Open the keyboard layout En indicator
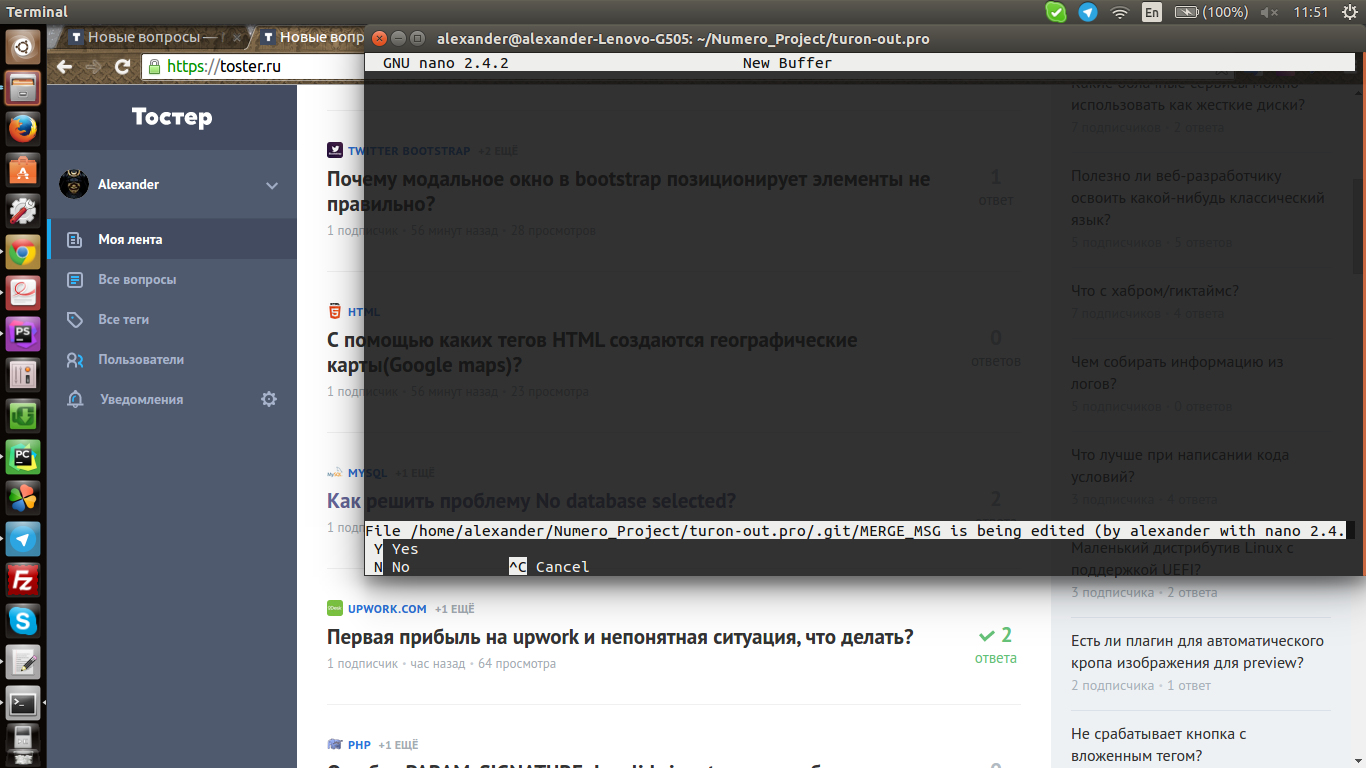This screenshot has width=1366, height=768. click(x=1152, y=12)
